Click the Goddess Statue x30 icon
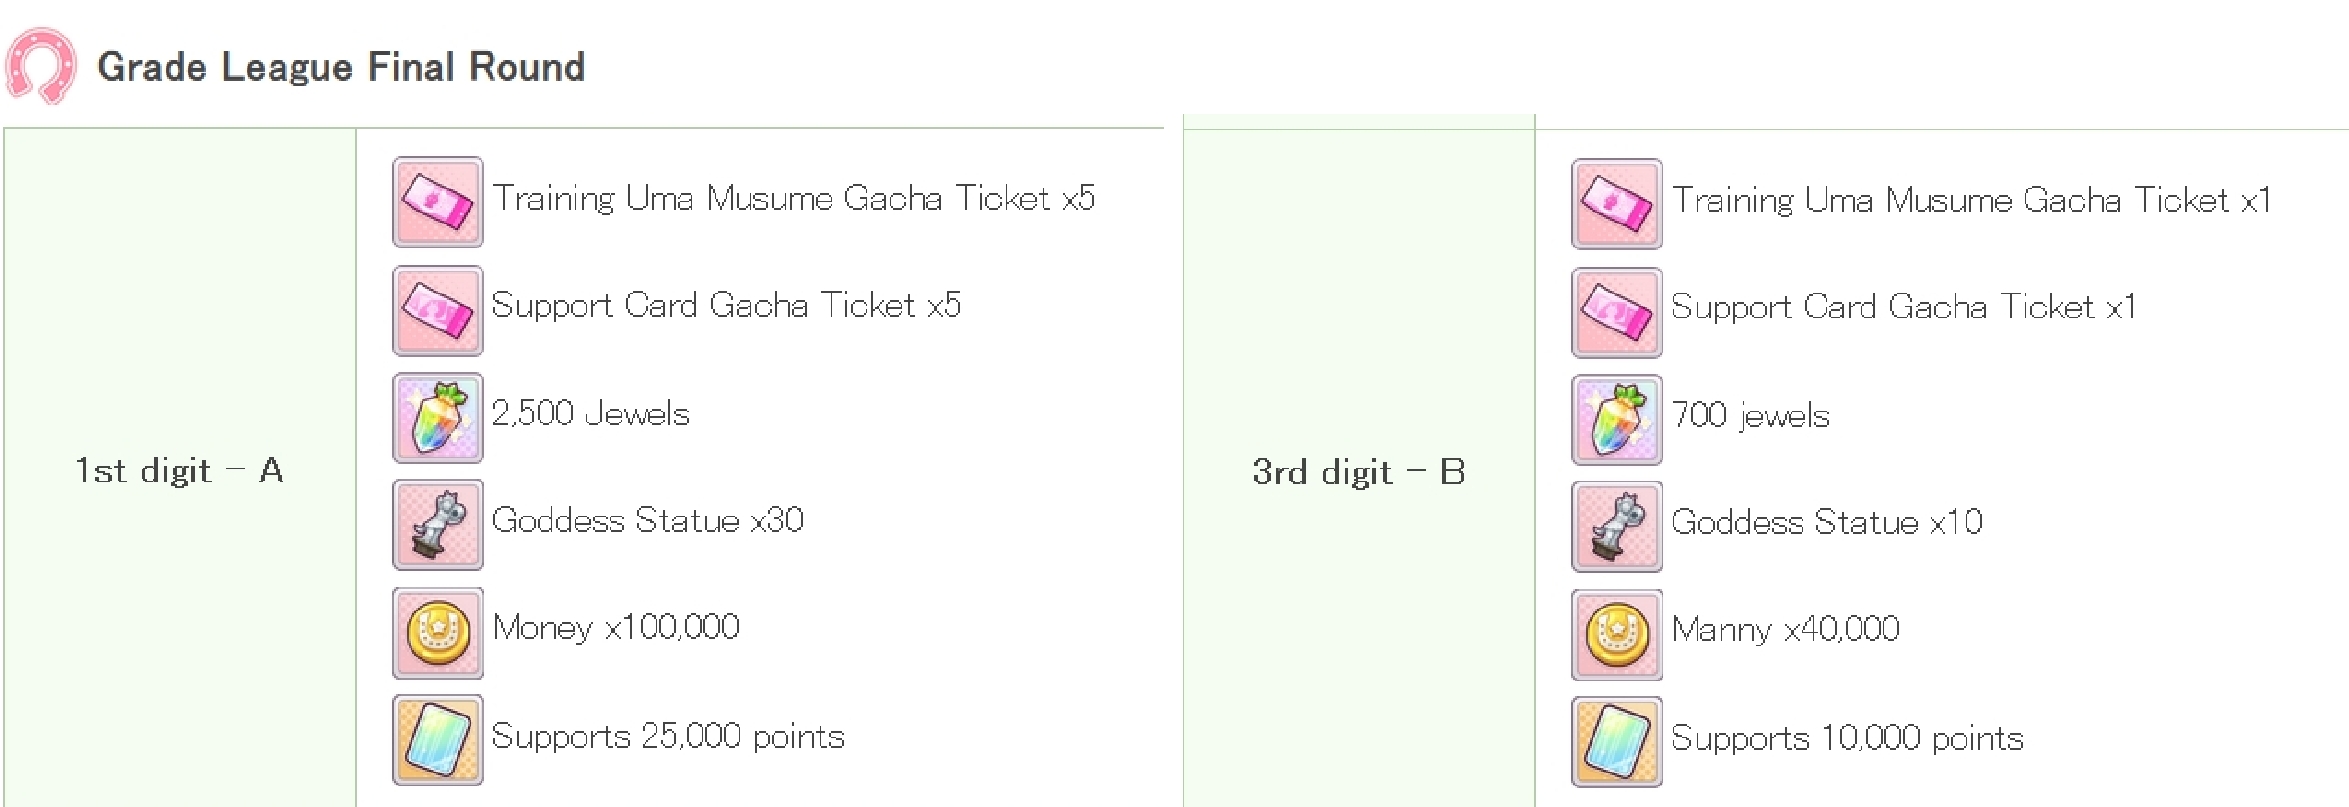The width and height of the screenshot is (2349, 807). (x=438, y=525)
